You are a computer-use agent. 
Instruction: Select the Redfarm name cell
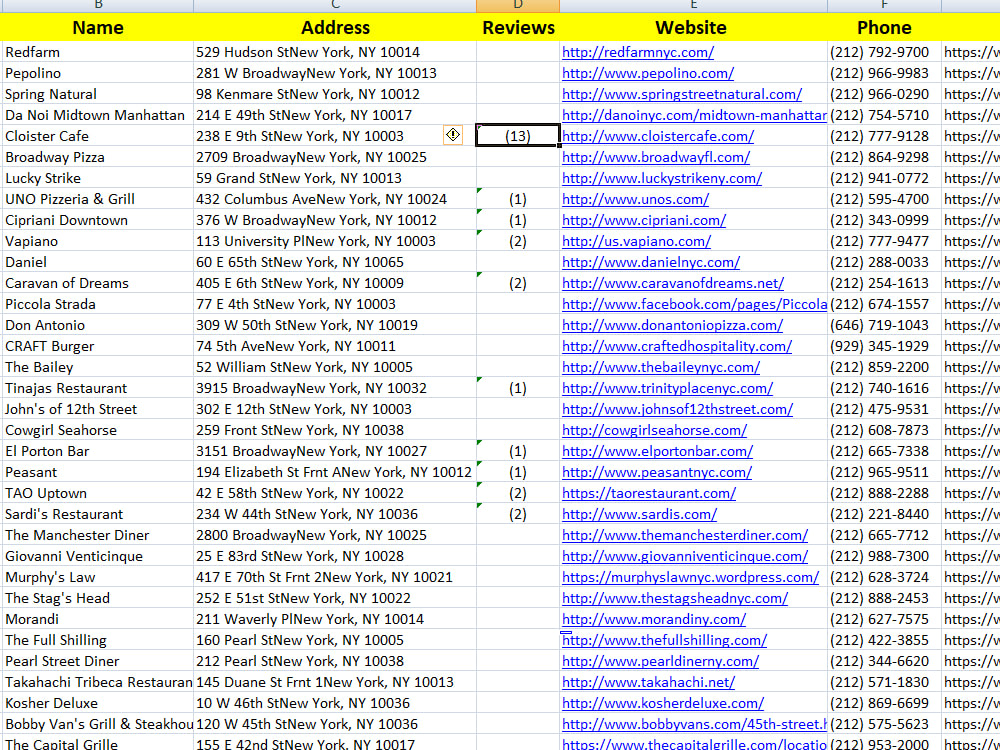98,52
